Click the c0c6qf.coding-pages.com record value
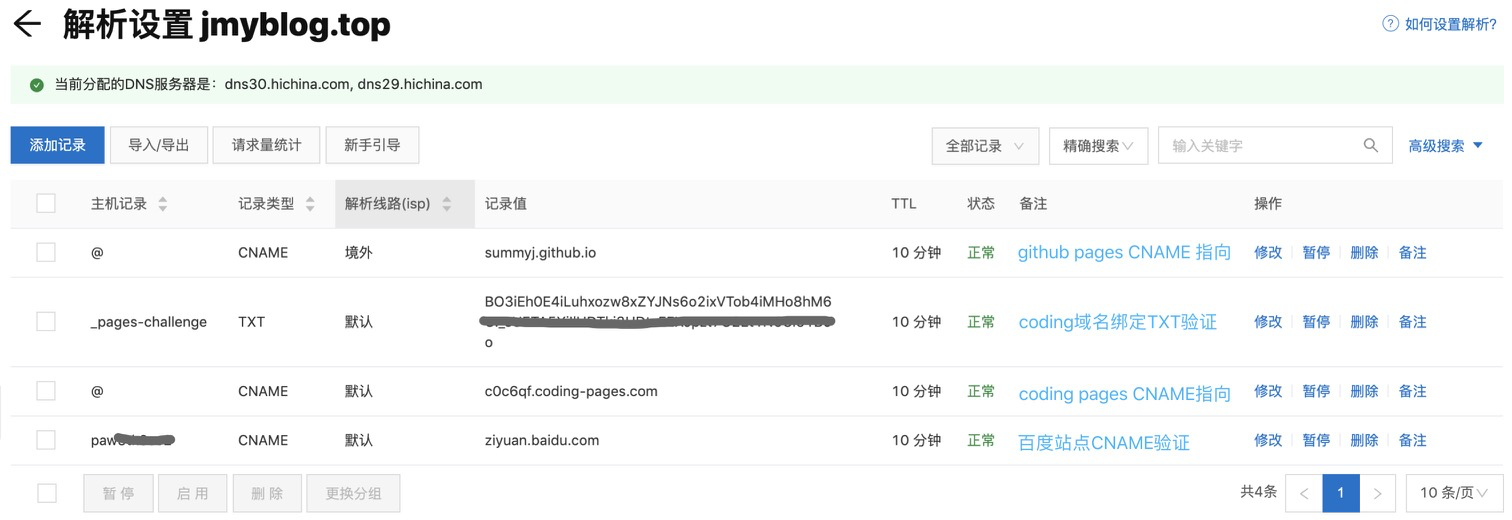The image size is (1512, 520). 571,391
